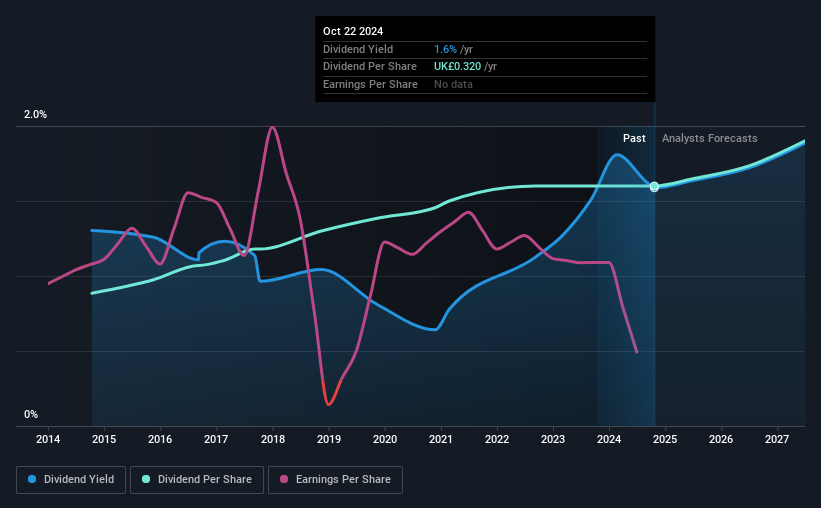Click the tooltip date 'Oct 22 2024'

click(x=353, y=31)
